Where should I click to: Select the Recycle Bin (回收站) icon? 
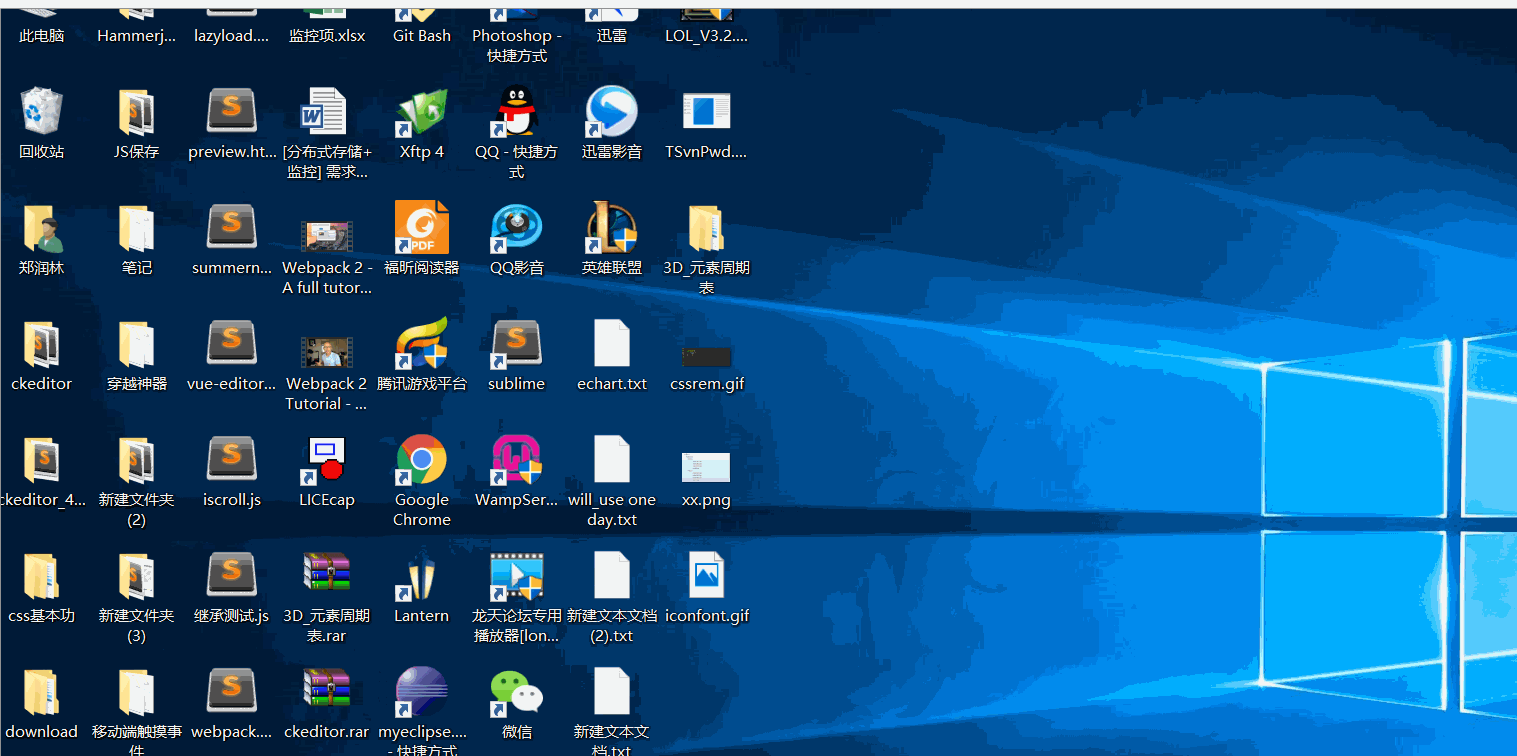point(42,111)
